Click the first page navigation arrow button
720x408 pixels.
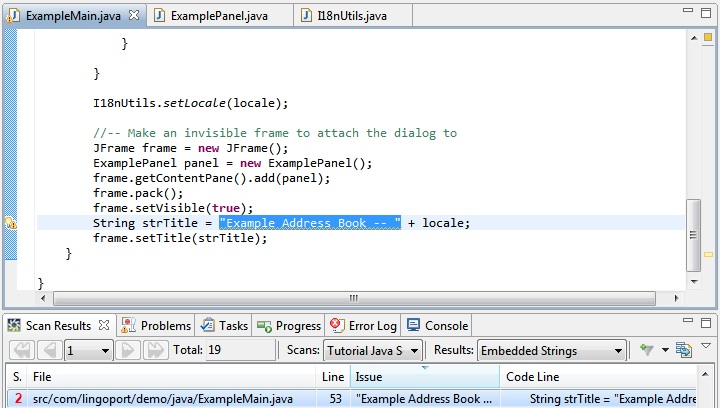click(x=21, y=351)
